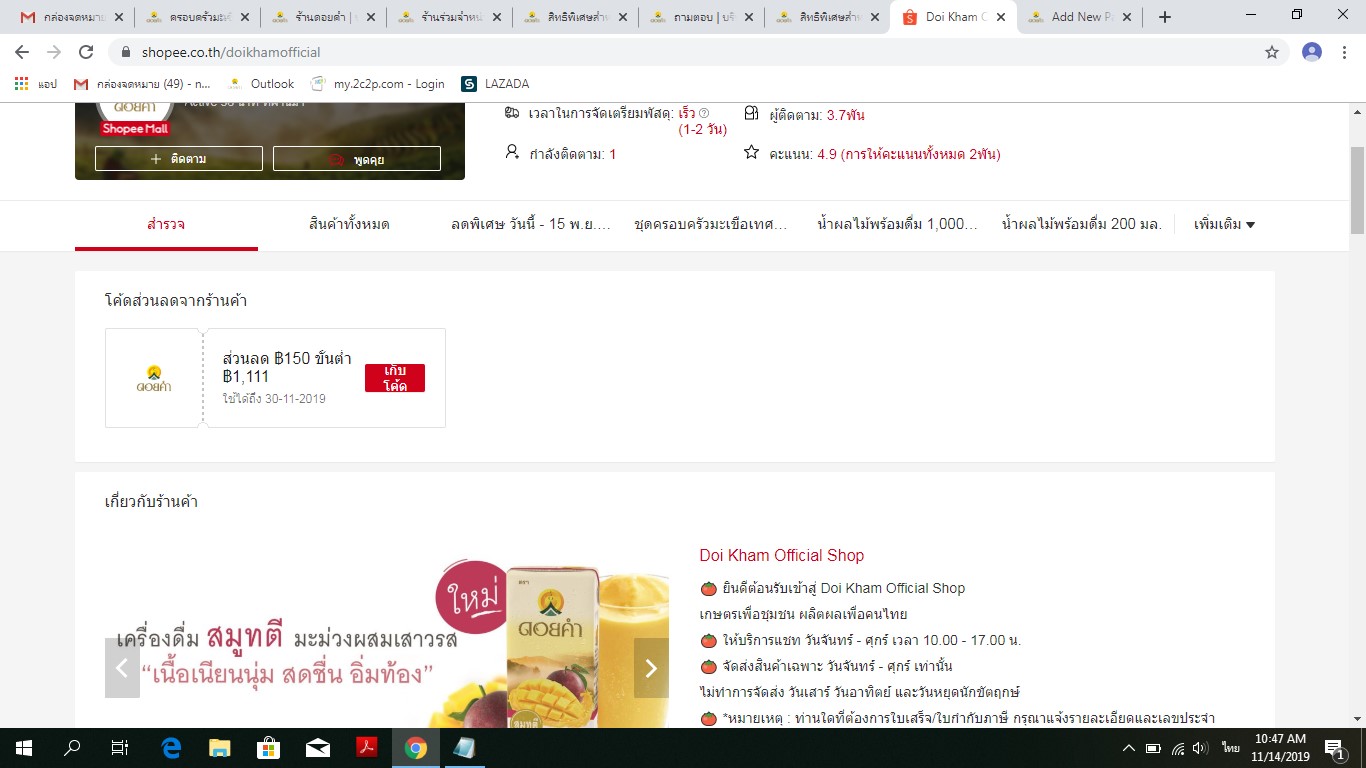Open ชุดครอบครัวมะเขือเทศ category tab
Screen dimensions: 1366x768
tap(711, 224)
